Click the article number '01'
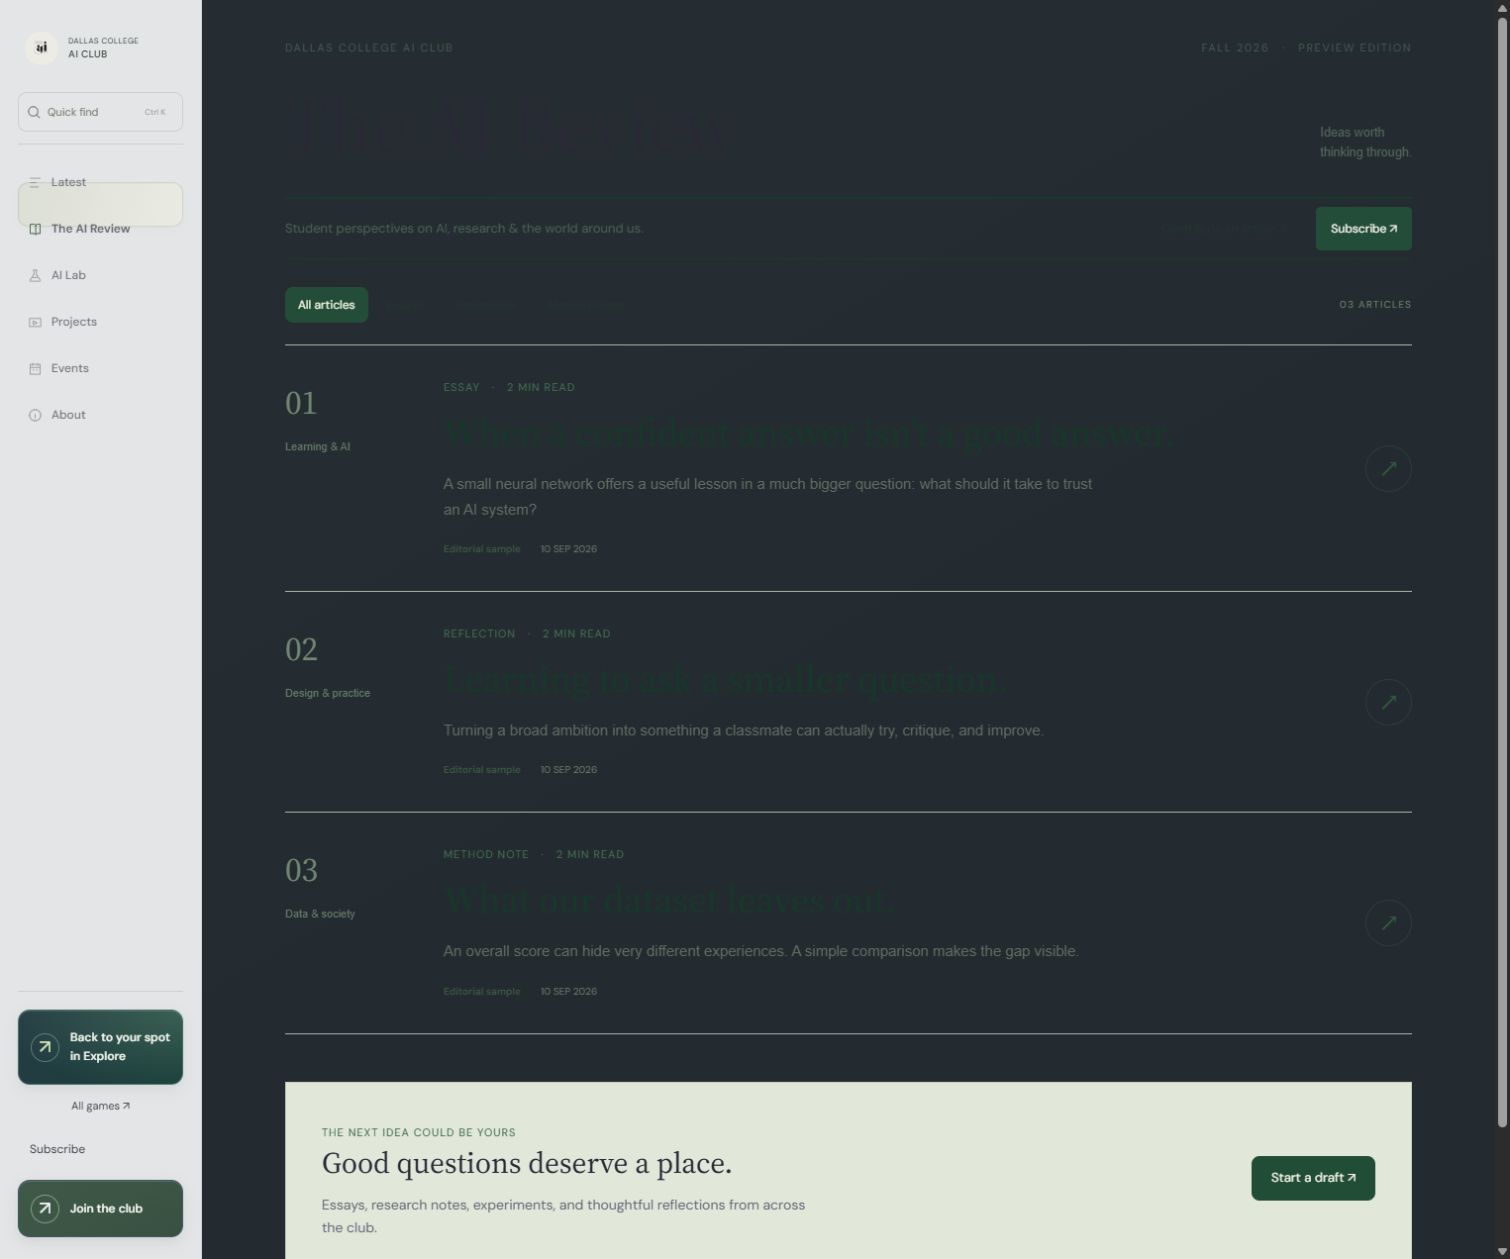The height and width of the screenshot is (1259, 1510). [x=301, y=403]
